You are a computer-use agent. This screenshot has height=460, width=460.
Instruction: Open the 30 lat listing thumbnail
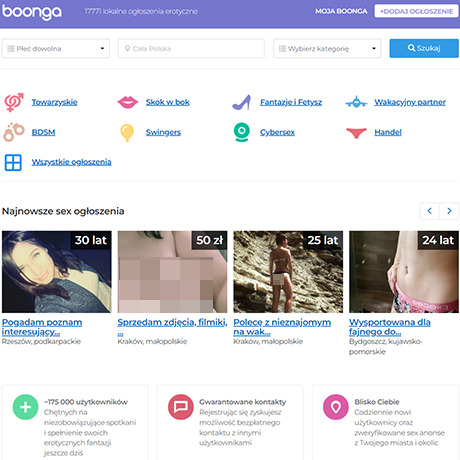[57, 272]
